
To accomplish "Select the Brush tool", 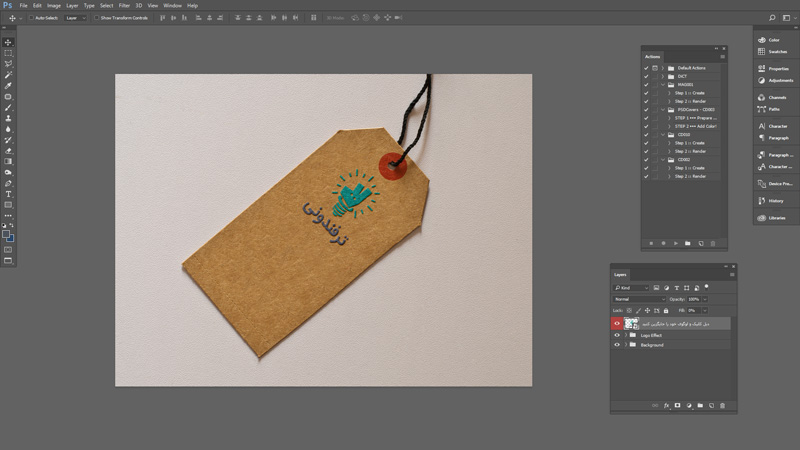I will click(8, 108).
